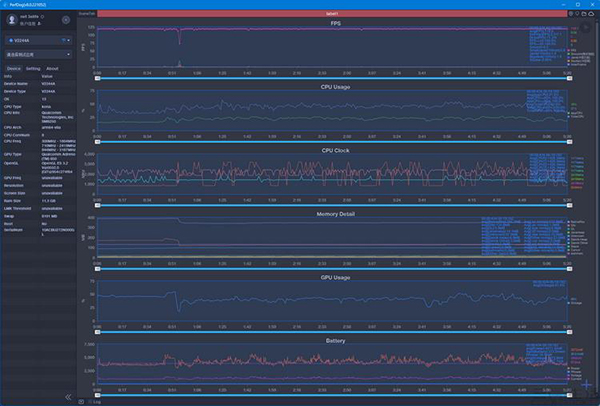Open the V2244A device dropdown
The image size is (600, 406).
click(x=38, y=40)
